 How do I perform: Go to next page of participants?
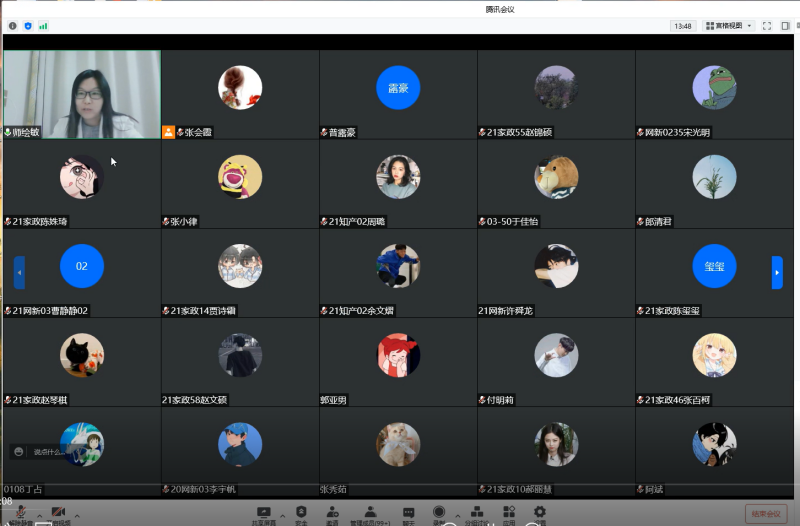pos(777,272)
